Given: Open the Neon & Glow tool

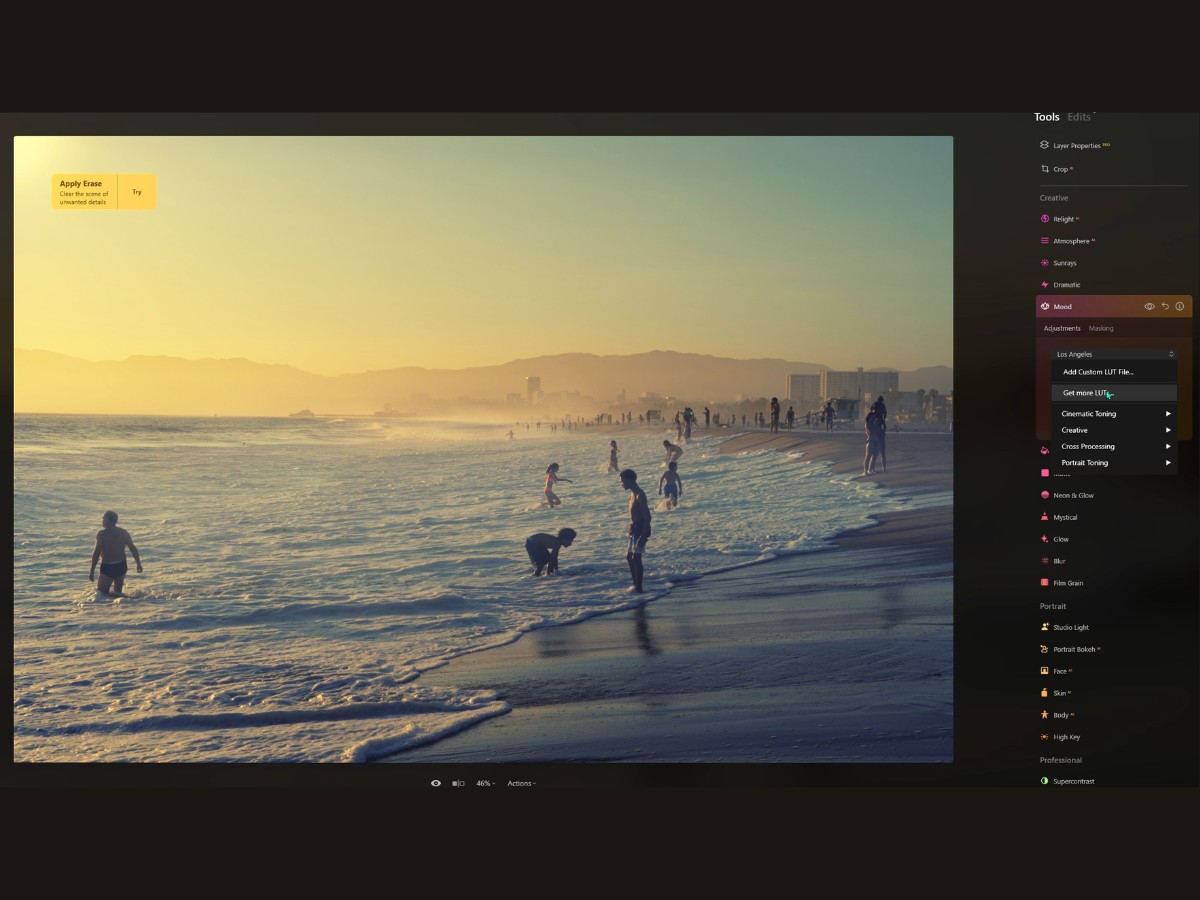Looking at the screenshot, I should pyautogui.click(x=1067, y=495).
